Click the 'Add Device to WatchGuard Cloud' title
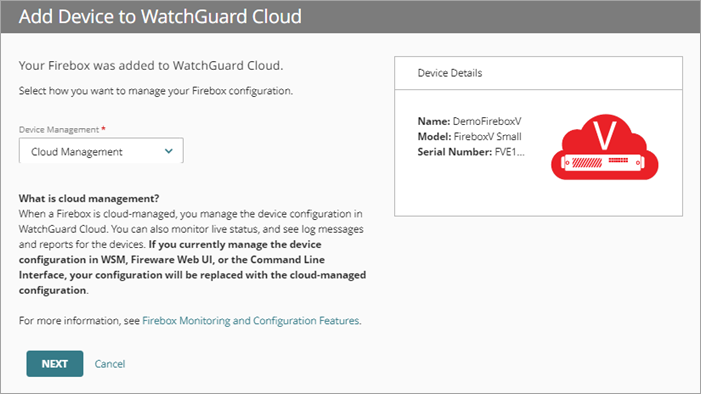The image size is (701, 394). point(160,17)
